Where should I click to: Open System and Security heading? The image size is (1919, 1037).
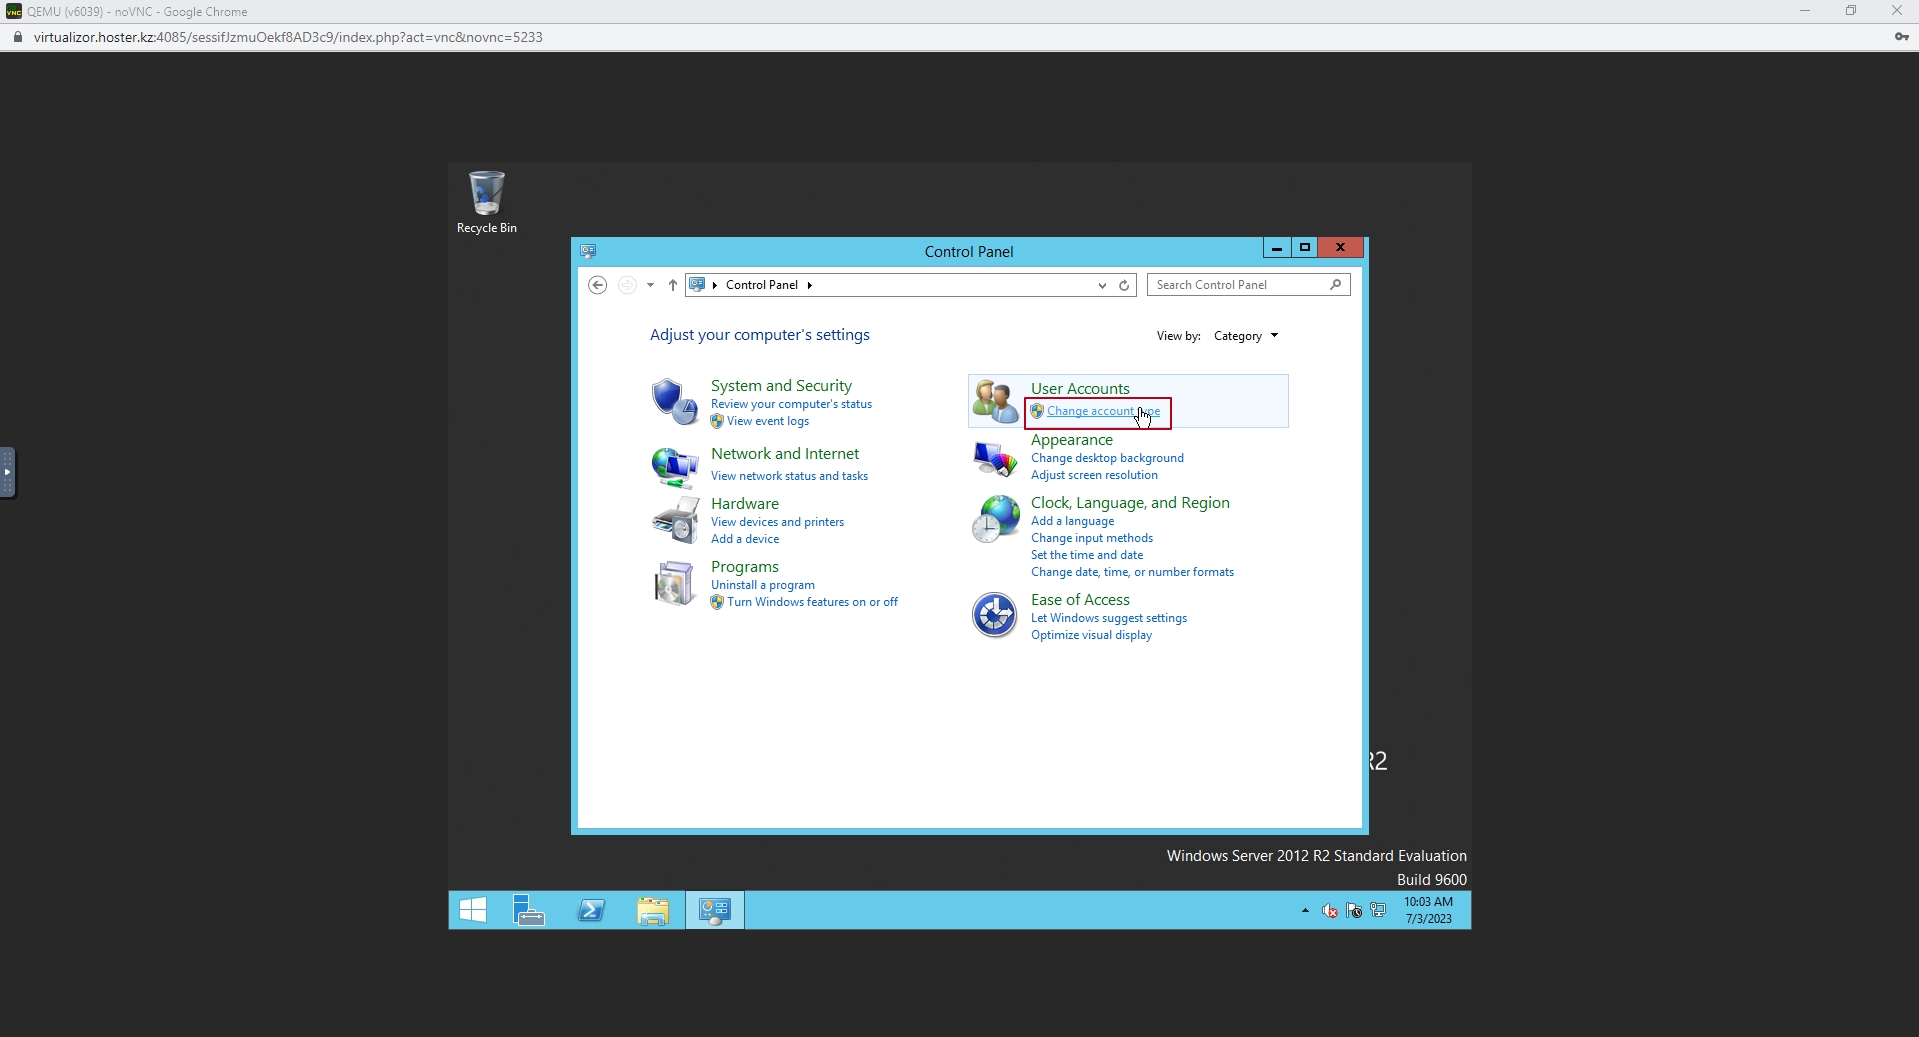pos(781,386)
